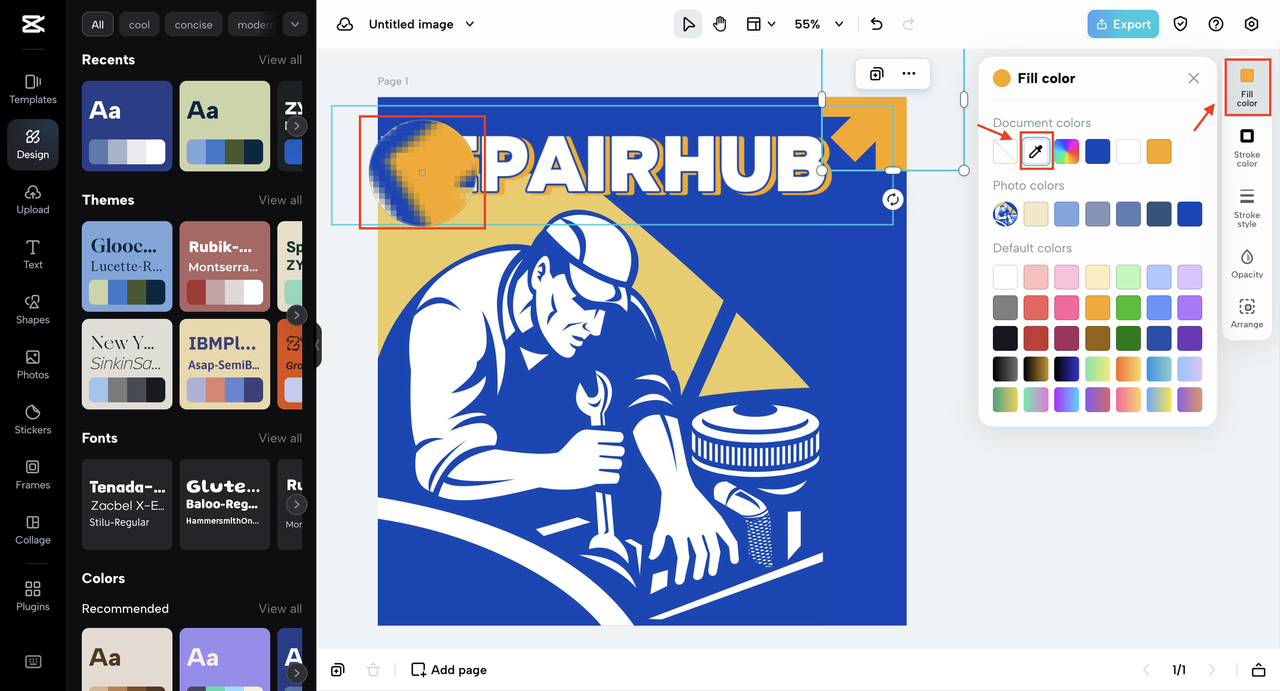Open the rainbow custom color picker swatch

(x=1067, y=152)
